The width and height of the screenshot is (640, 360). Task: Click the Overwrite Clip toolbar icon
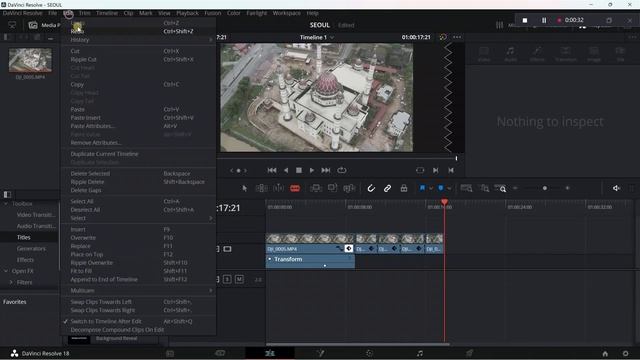[332, 188]
